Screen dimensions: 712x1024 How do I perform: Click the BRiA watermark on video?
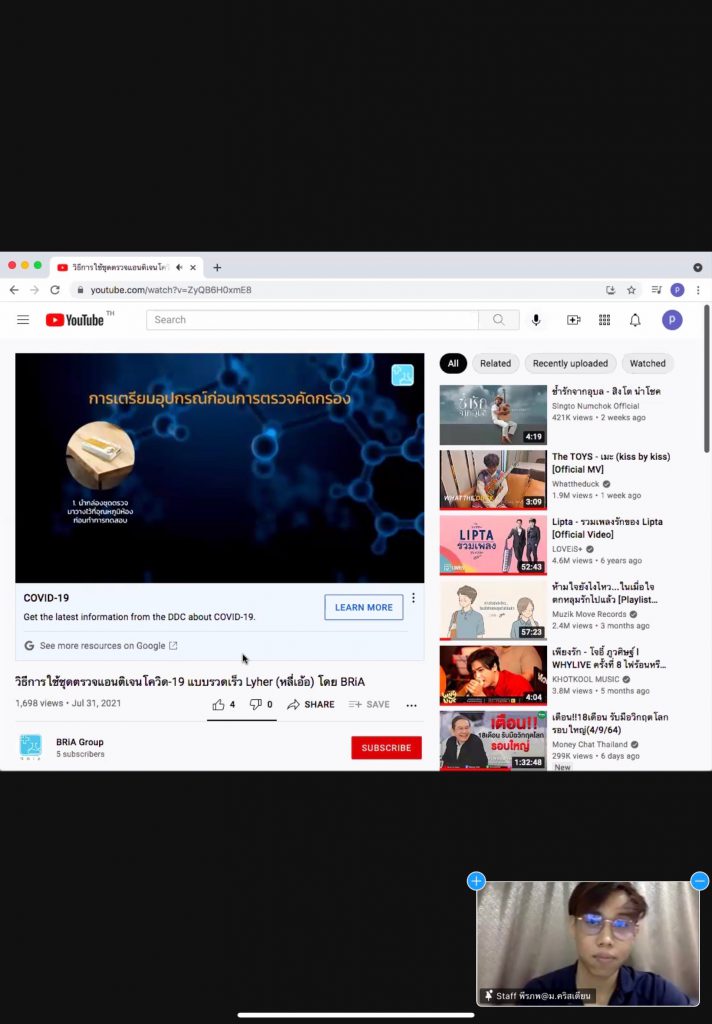[402, 375]
